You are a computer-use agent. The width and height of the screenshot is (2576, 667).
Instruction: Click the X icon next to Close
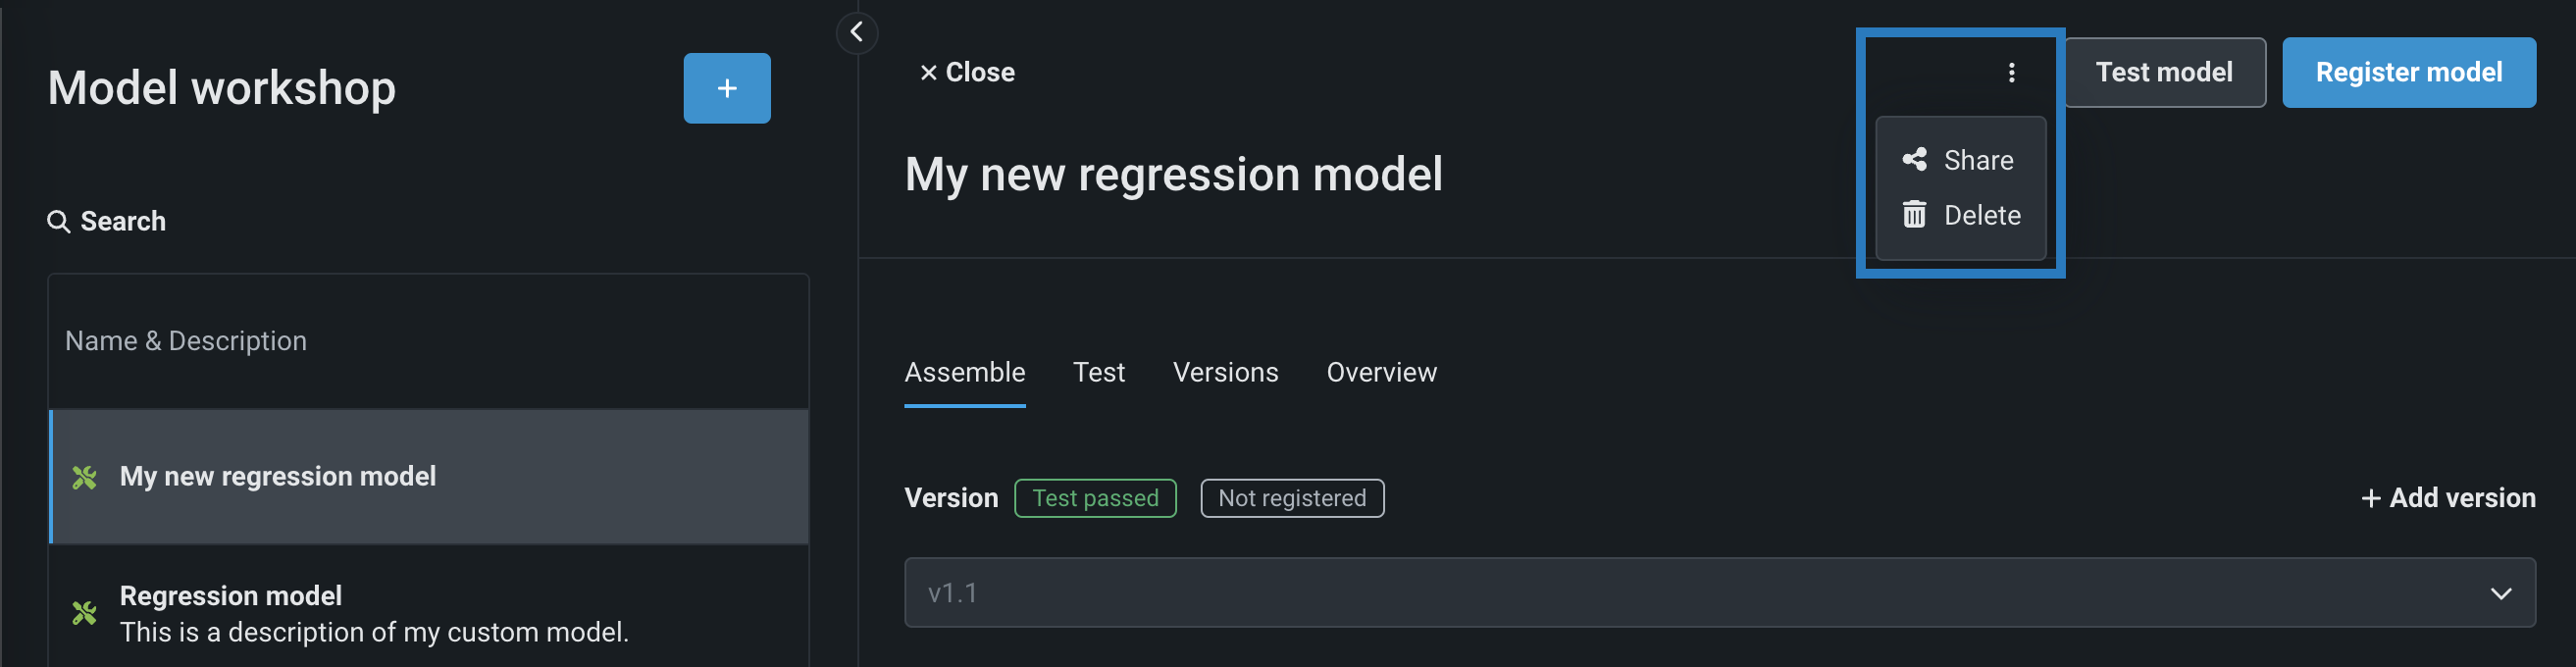coord(928,72)
